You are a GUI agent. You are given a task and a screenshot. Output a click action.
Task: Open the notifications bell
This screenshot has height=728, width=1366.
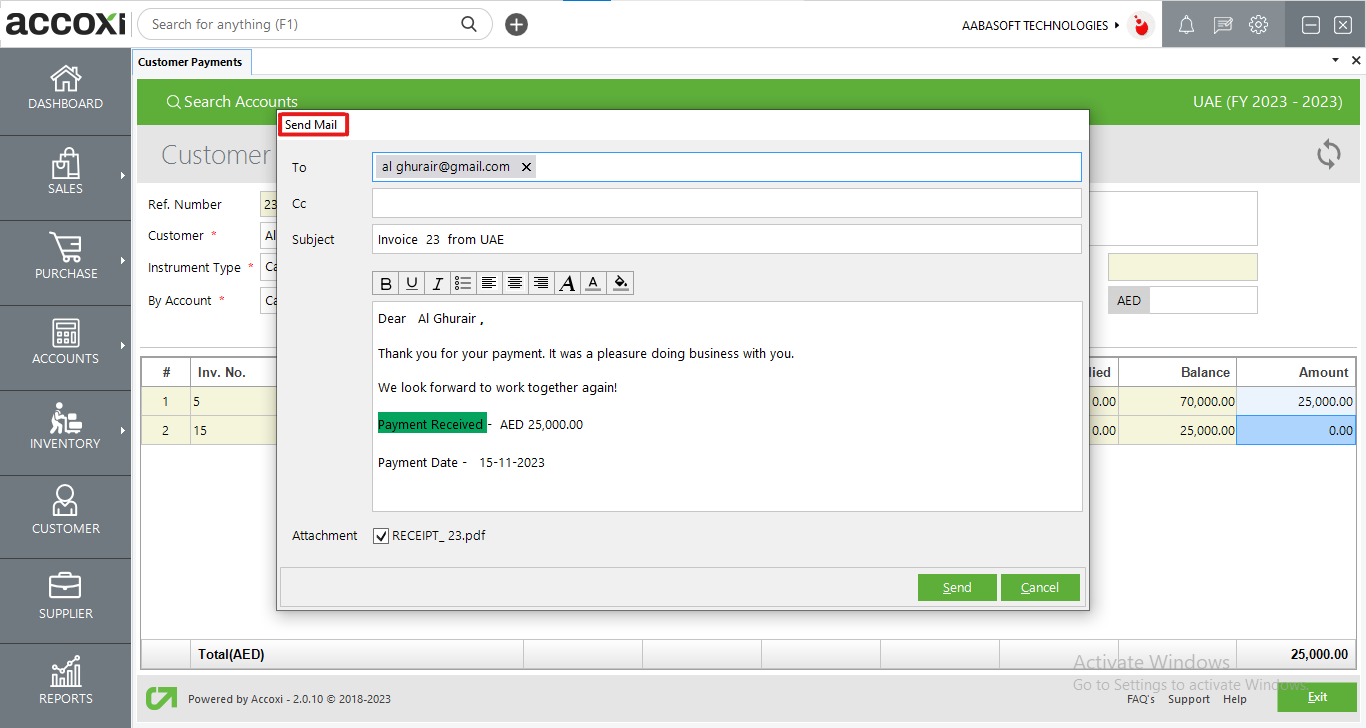(1186, 24)
